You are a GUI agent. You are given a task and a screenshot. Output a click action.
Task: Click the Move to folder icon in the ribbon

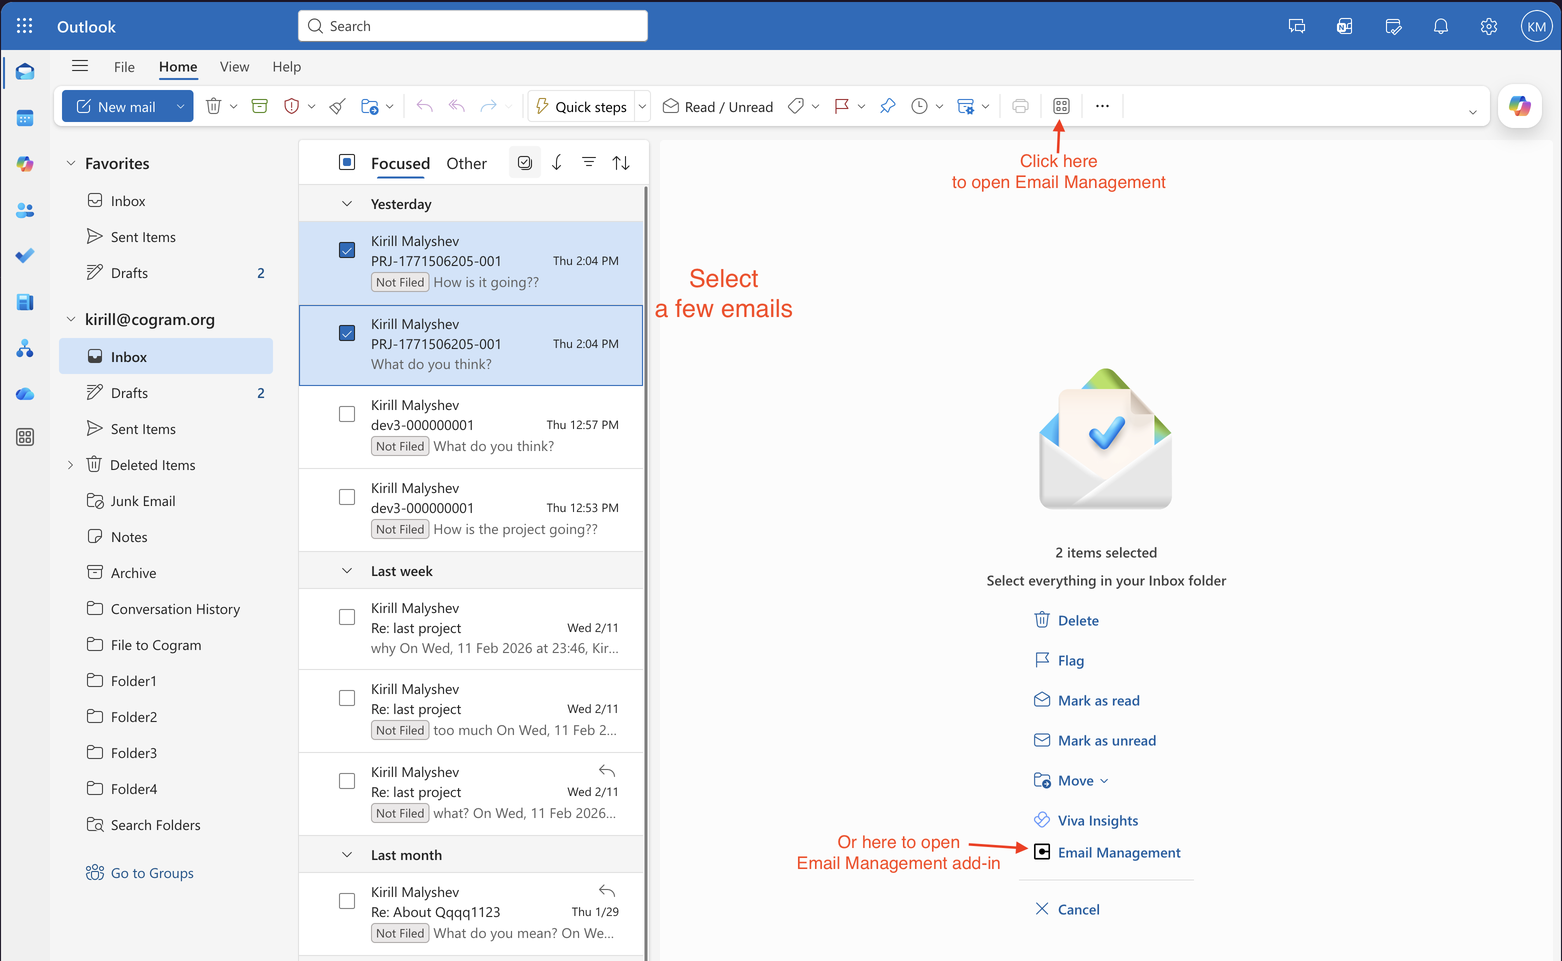click(x=370, y=106)
